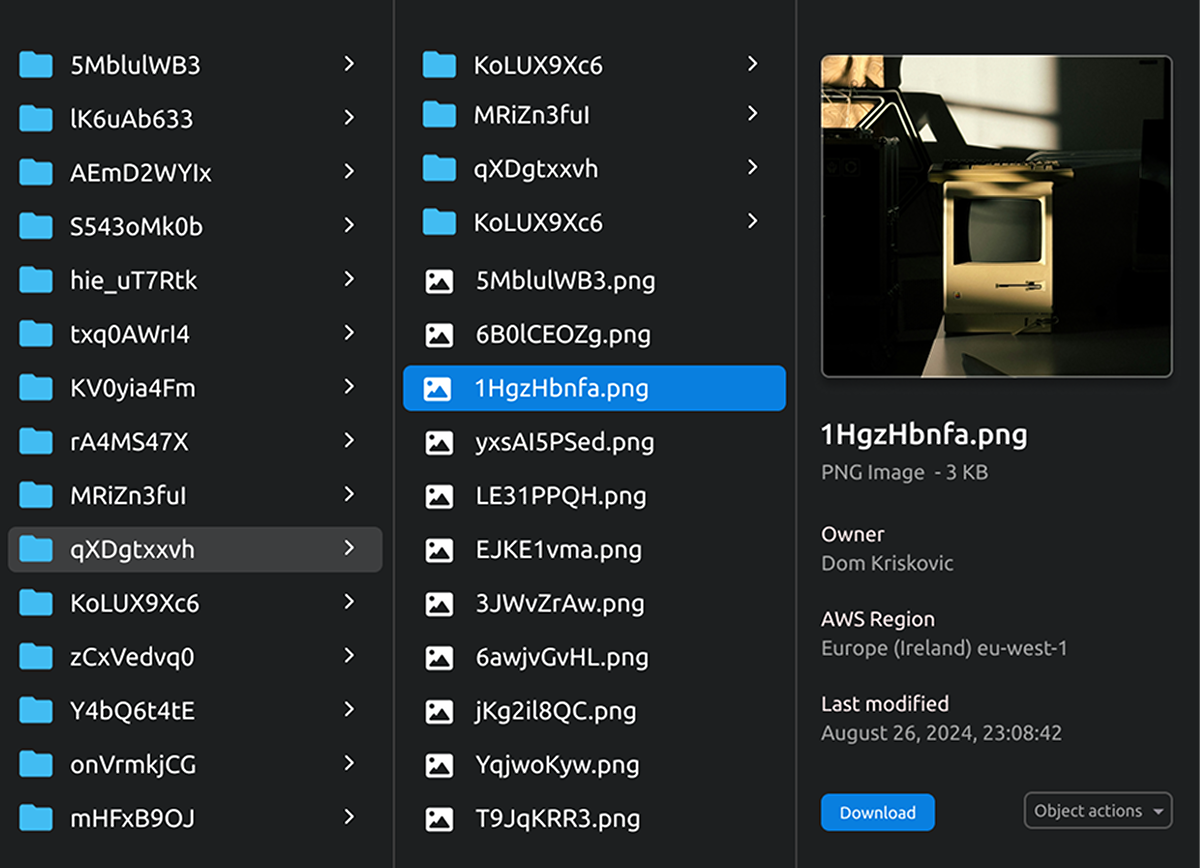Click image icon in highlighted 1HgzHbnfa.png row

tap(437, 389)
